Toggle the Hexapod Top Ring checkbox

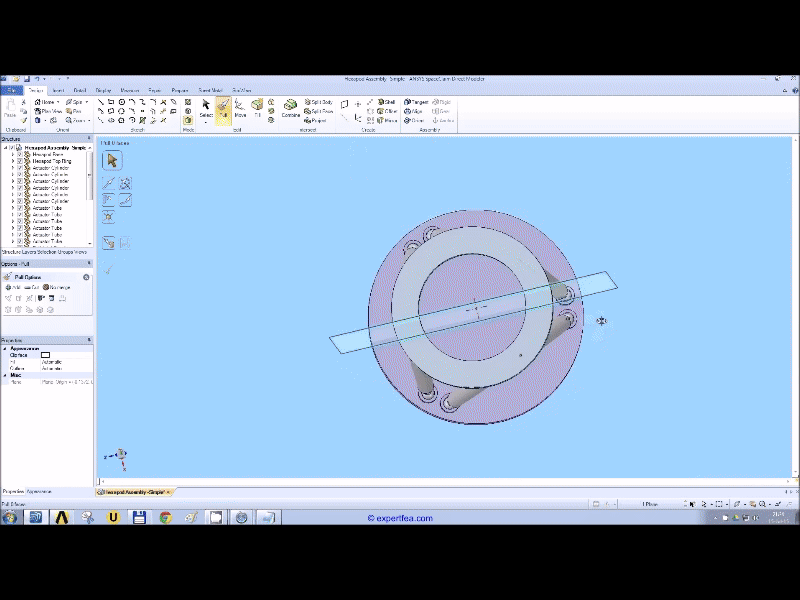click(x=19, y=162)
